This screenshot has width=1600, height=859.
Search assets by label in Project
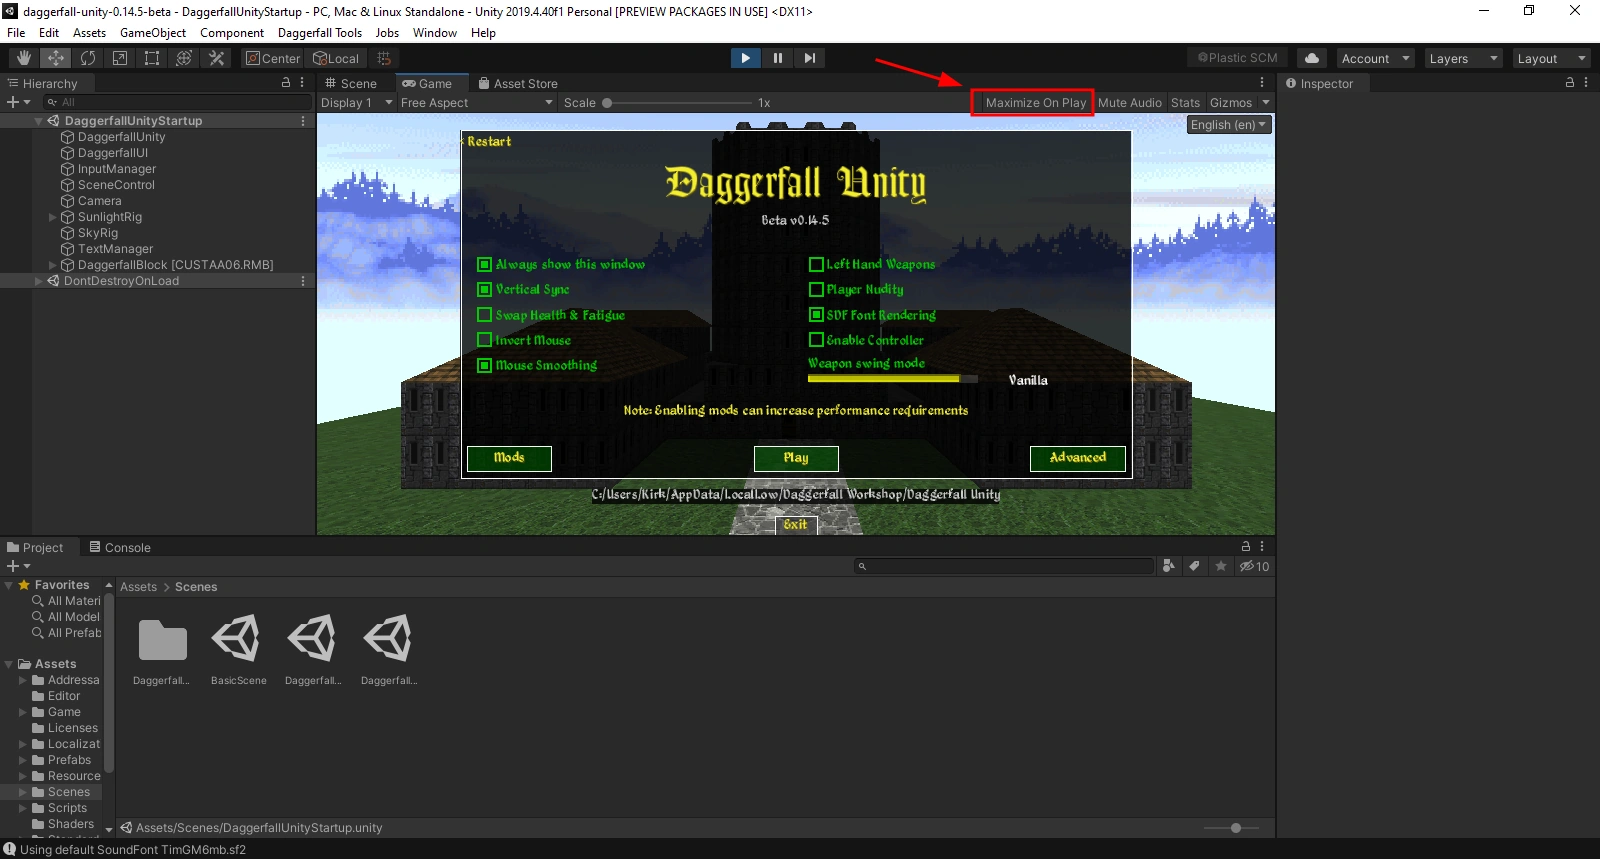tap(1194, 566)
